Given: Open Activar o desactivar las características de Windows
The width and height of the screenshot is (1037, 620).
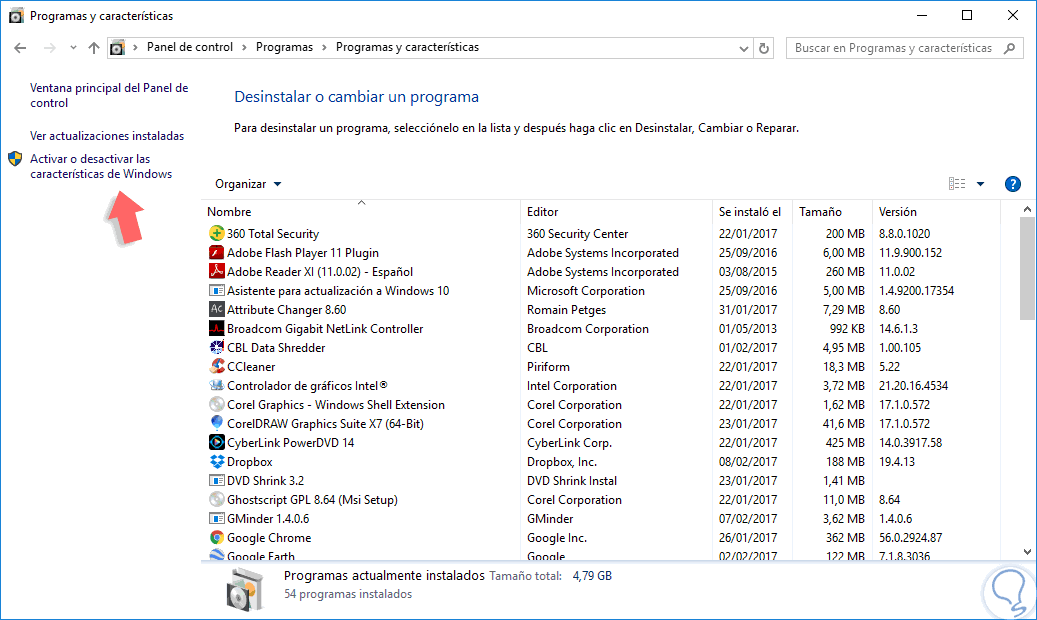Looking at the screenshot, I should 101,166.
